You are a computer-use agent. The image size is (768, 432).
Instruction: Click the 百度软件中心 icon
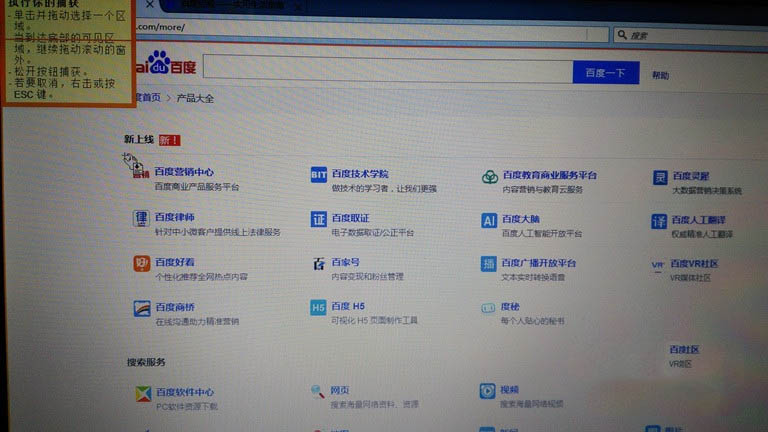141,394
